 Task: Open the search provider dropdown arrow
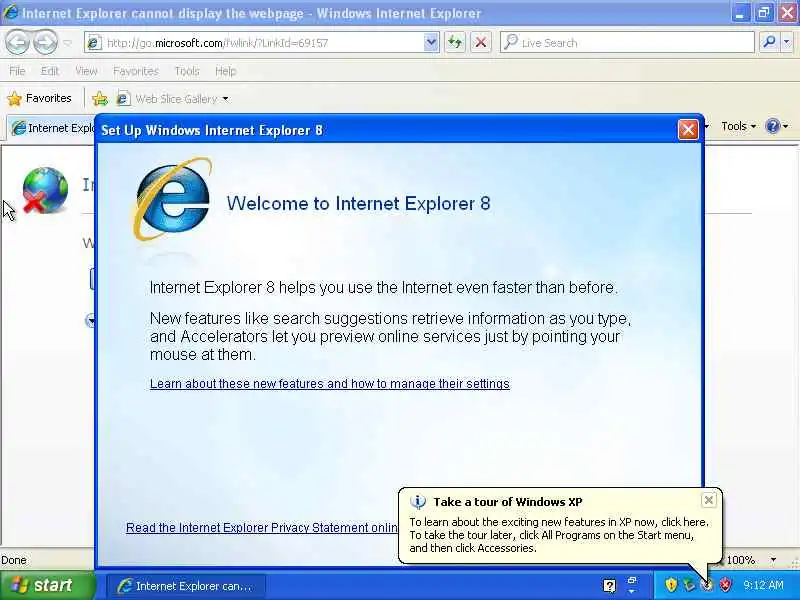(787, 42)
